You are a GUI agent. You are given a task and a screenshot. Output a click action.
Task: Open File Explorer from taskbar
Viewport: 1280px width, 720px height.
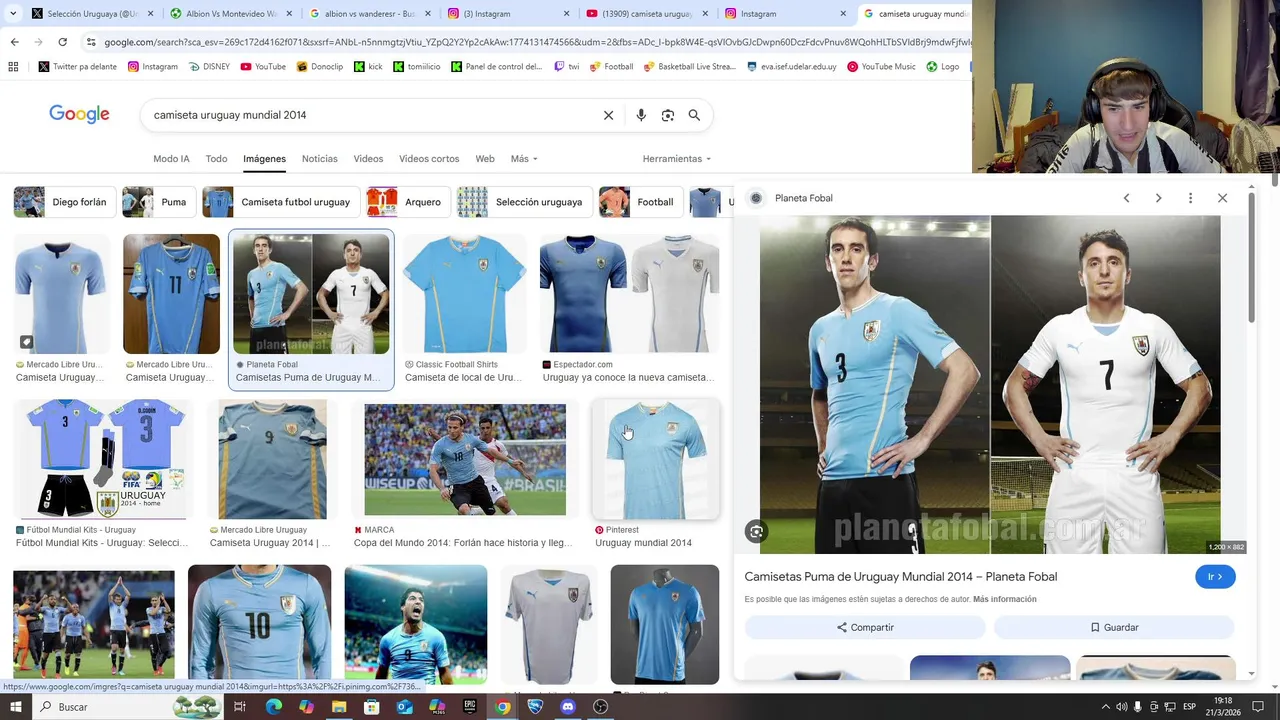point(339,707)
